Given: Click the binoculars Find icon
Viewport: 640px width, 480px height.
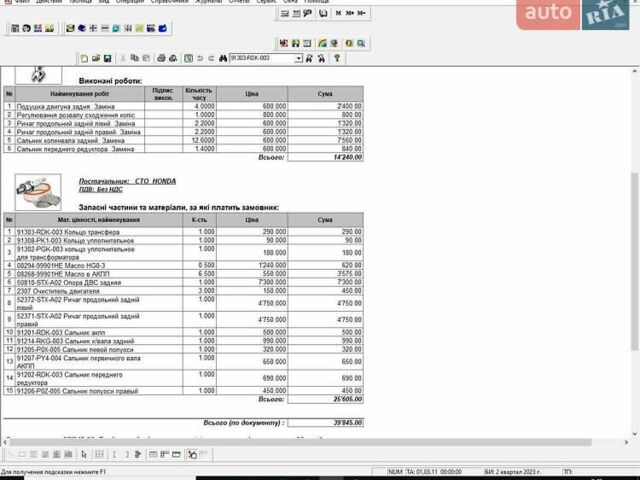Looking at the screenshot, I should click(x=223, y=59).
